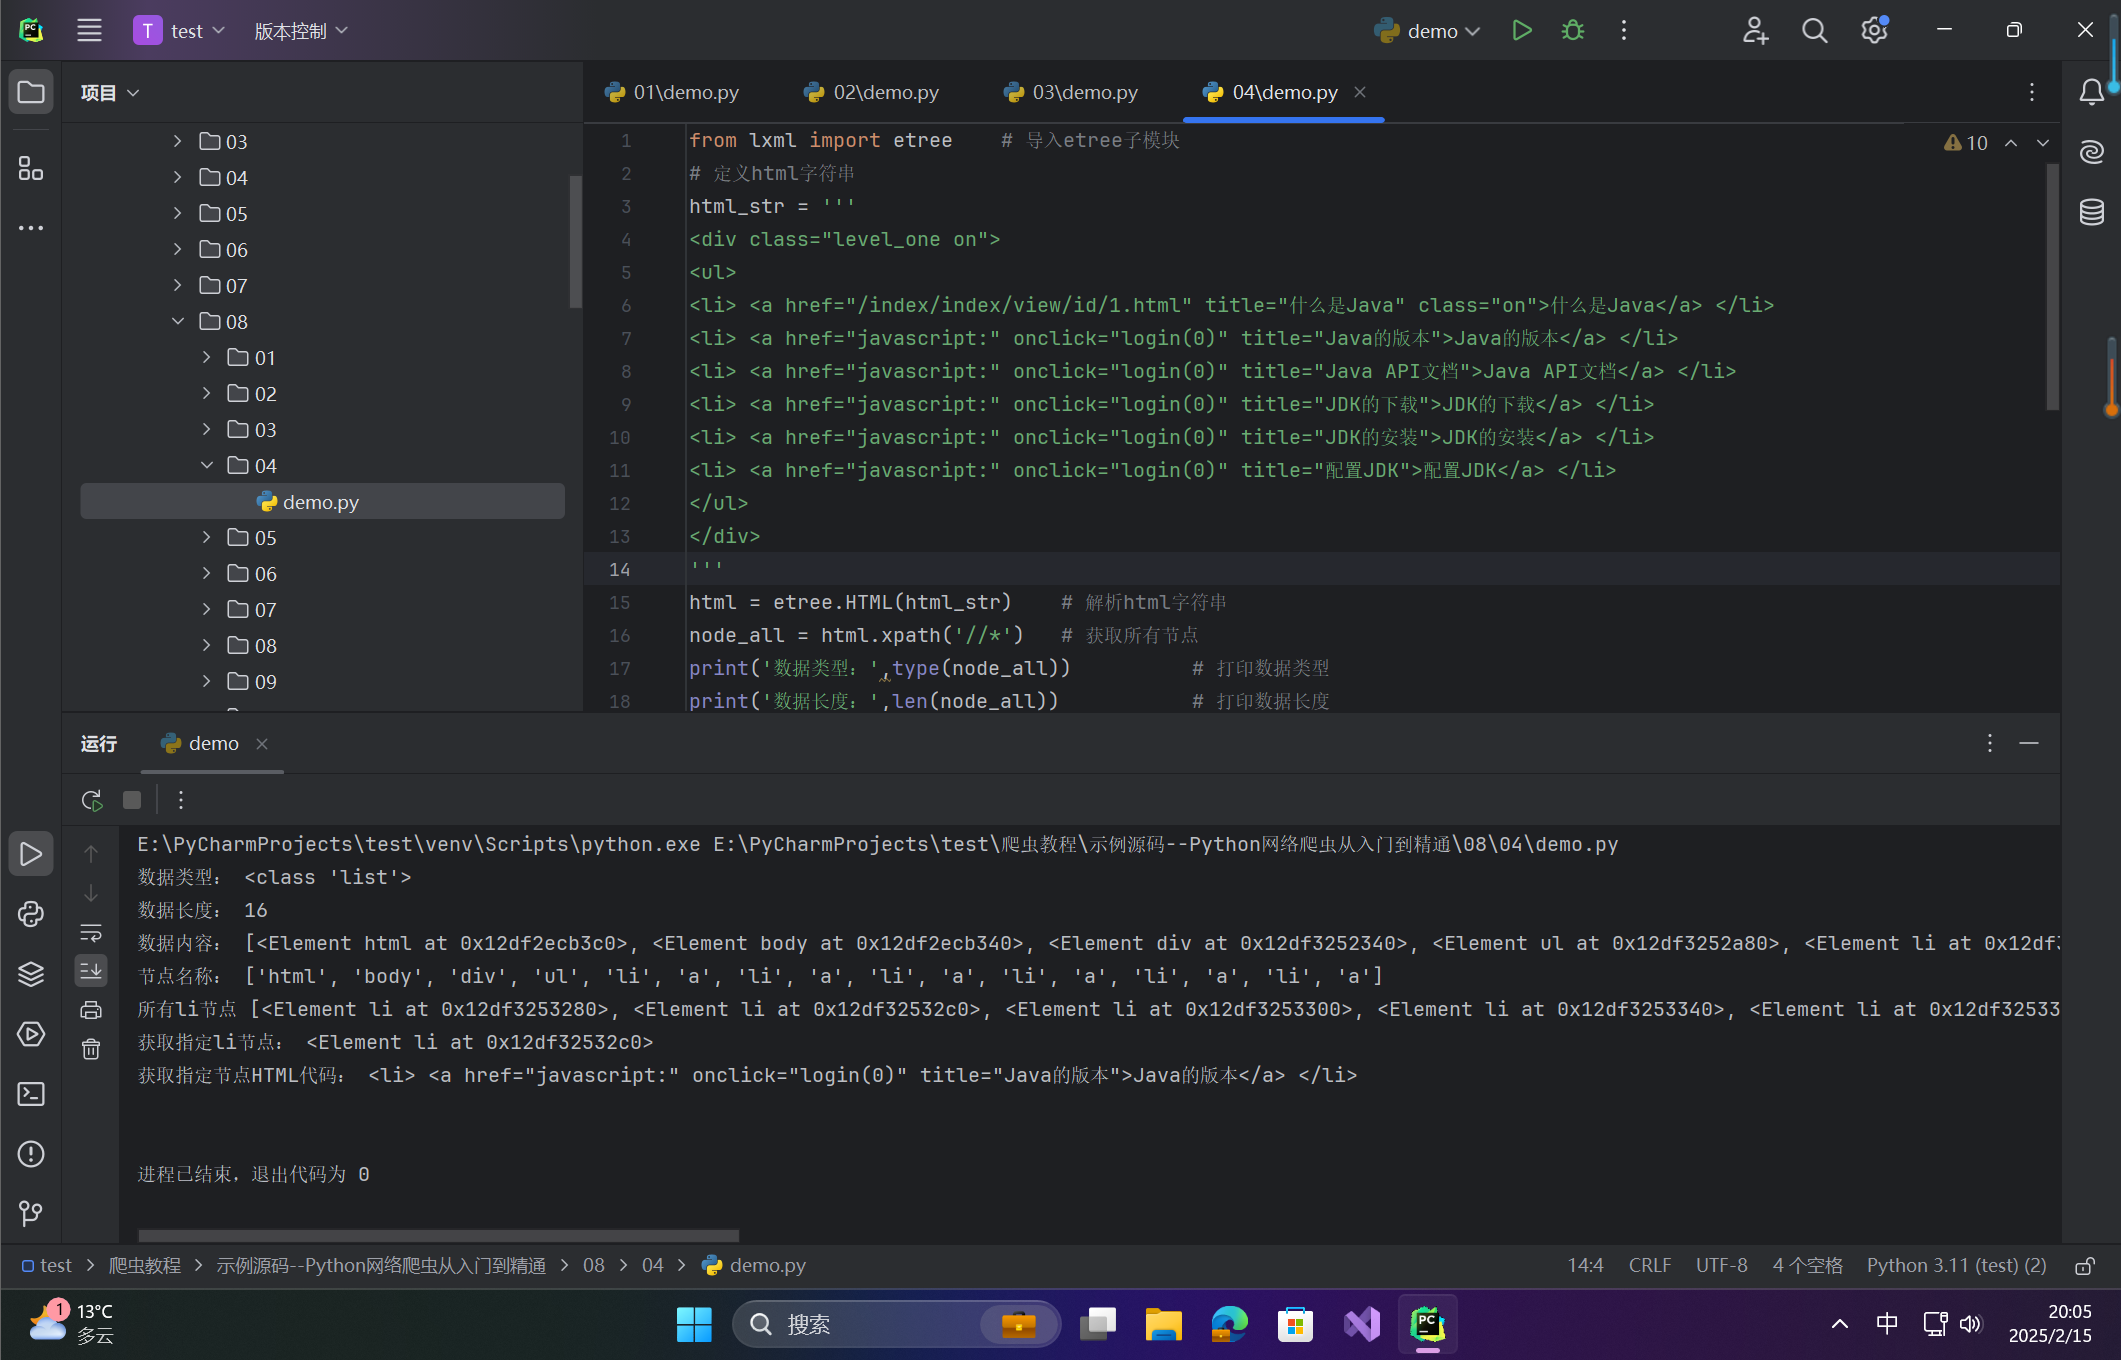The height and width of the screenshot is (1360, 2121).
Task: Open the demo run configuration dropdown
Action: [1430, 31]
